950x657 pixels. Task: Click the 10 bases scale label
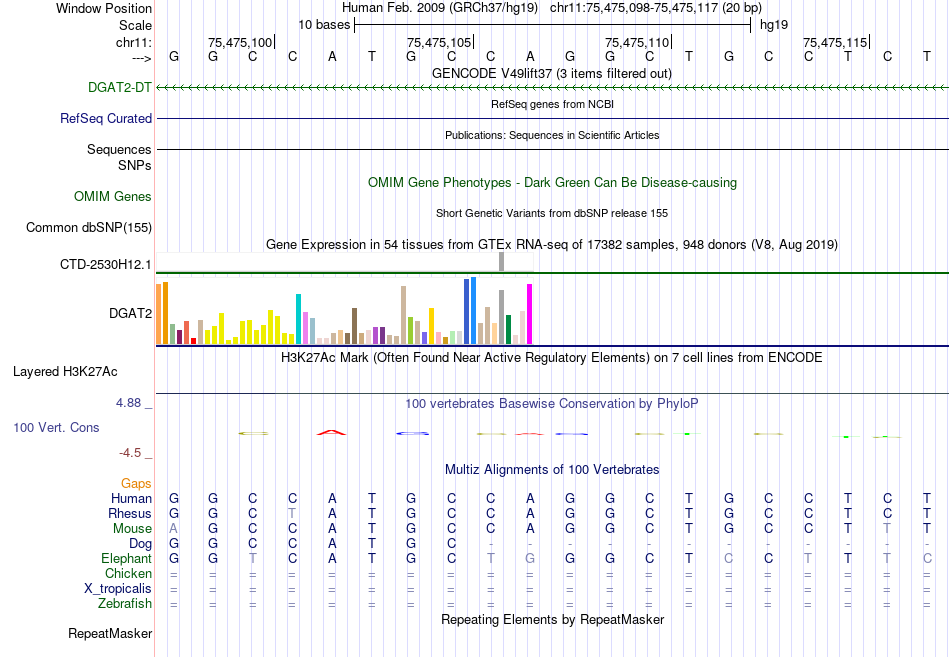[x=324, y=25]
